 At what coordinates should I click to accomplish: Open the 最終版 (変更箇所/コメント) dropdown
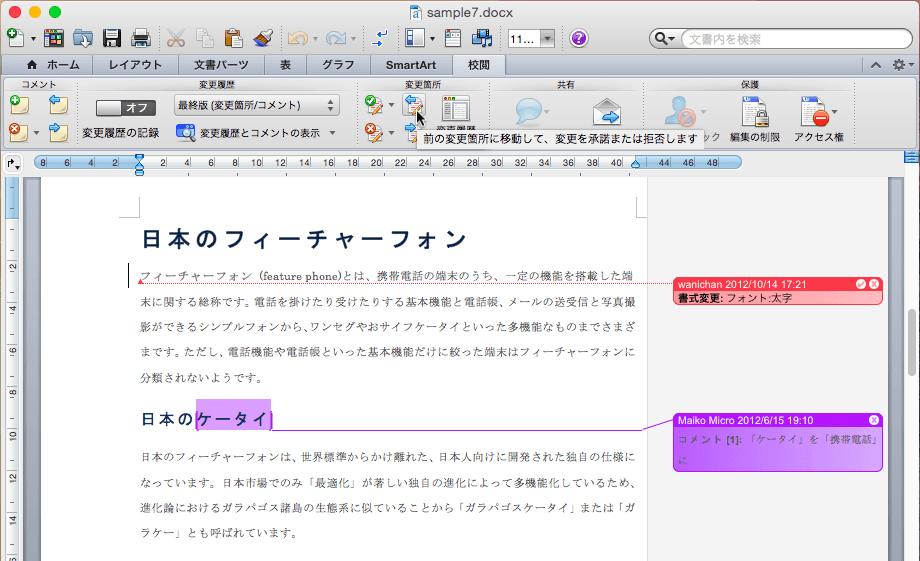click(x=257, y=105)
